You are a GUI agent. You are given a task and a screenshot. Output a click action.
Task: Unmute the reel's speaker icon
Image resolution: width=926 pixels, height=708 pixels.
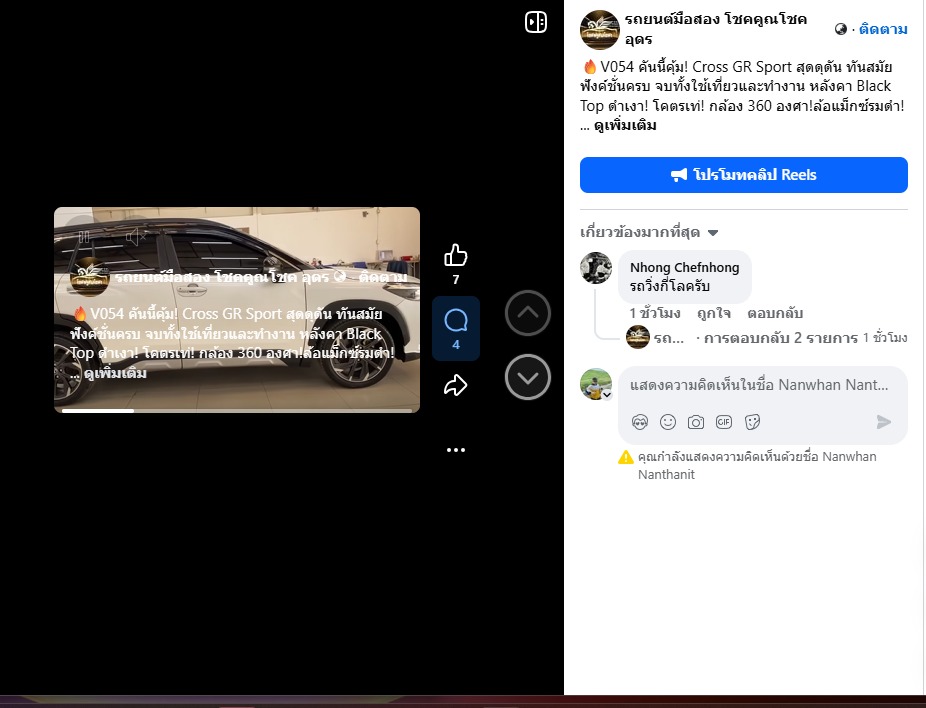136,237
